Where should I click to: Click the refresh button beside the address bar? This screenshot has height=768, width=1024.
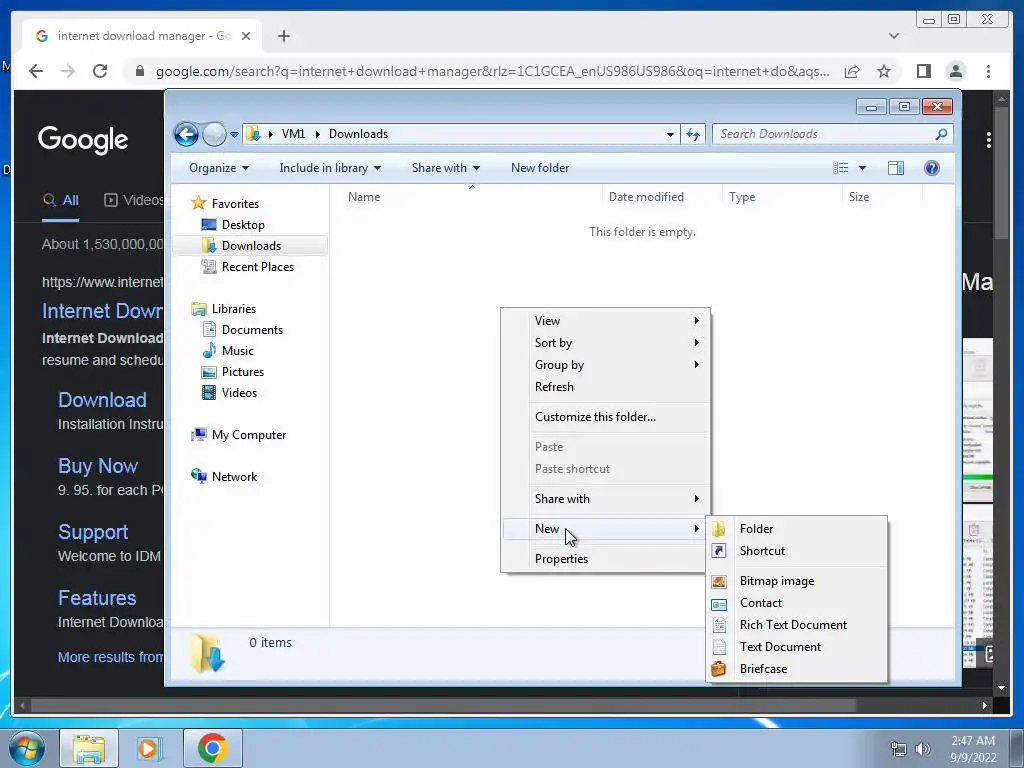pyautogui.click(x=693, y=135)
